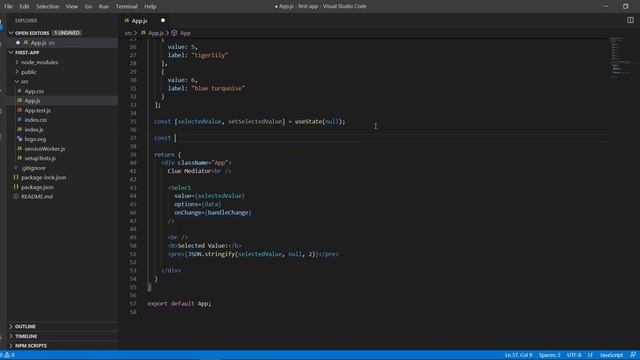The width and height of the screenshot is (640, 360).
Task: Select App.js in the src folder
Action: (32, 100)
